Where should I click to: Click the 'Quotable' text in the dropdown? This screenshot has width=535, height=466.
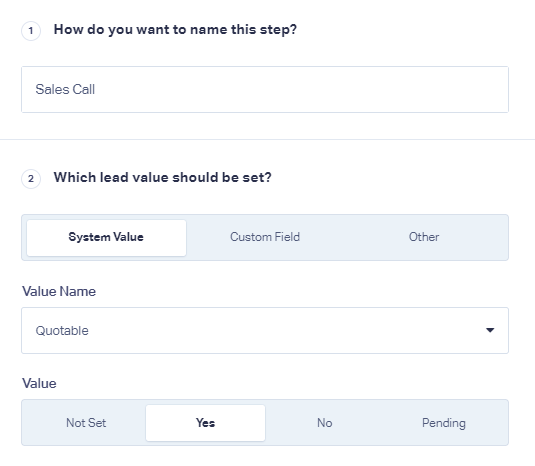[62, 331]
